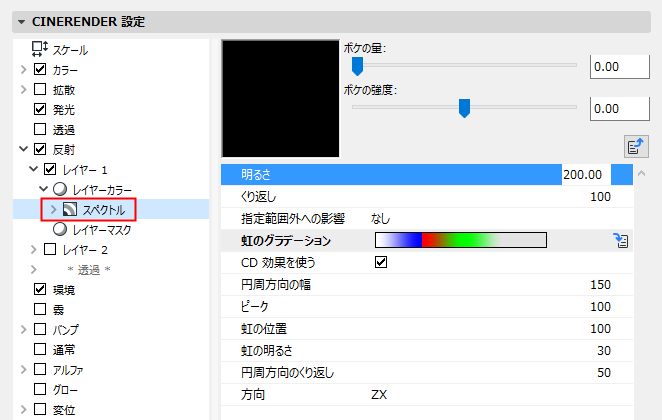Screen dimensions: 662x420
Task: Collapse the CINERENDER 設定 panel
Action: [22, 22]
